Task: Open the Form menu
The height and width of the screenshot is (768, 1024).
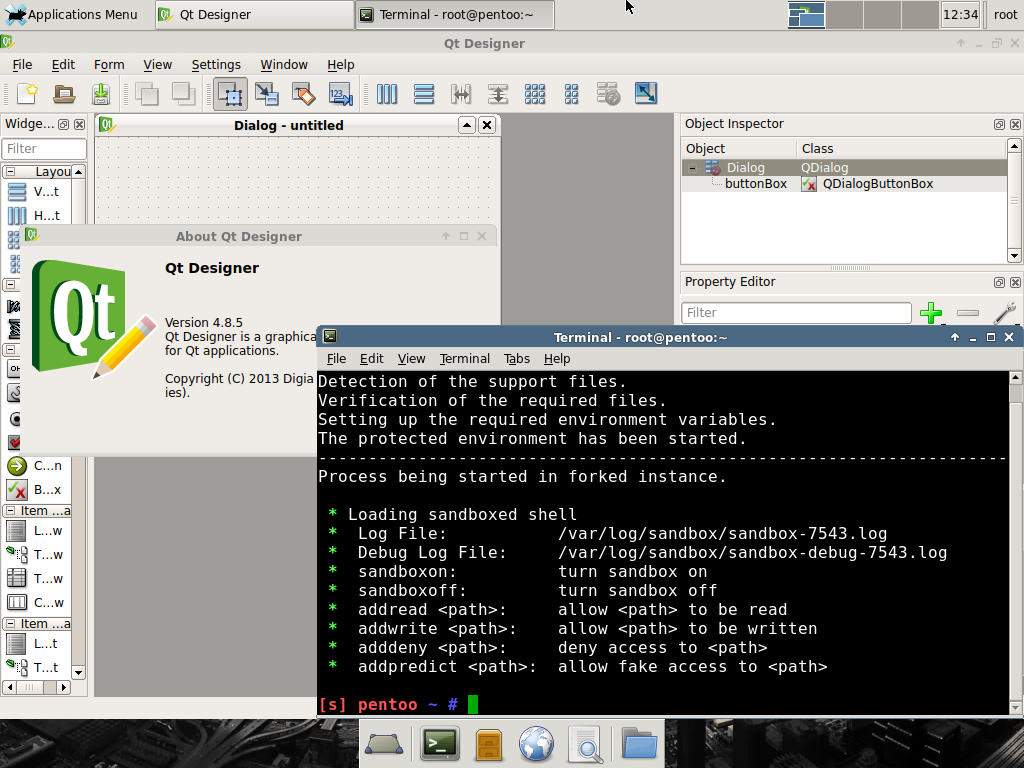Action: coord(109,65)
